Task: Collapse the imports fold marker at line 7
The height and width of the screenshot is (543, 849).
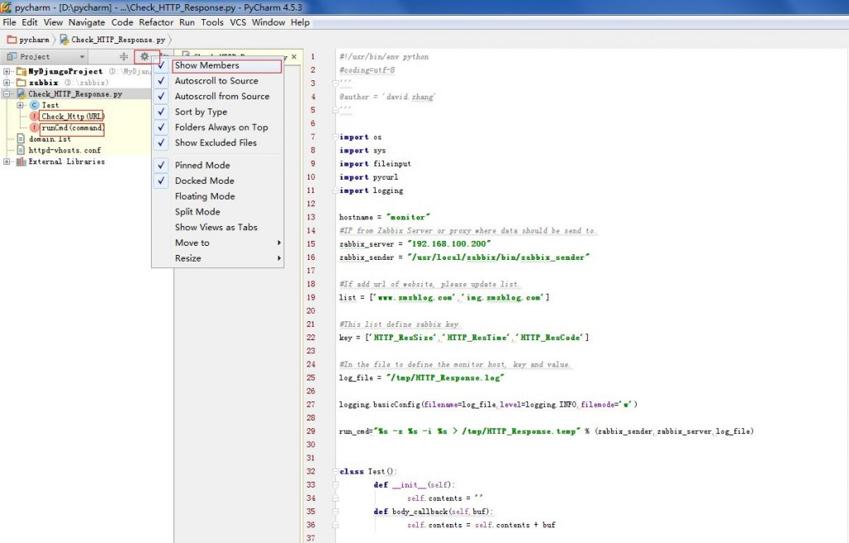Action: coord(335,137)
